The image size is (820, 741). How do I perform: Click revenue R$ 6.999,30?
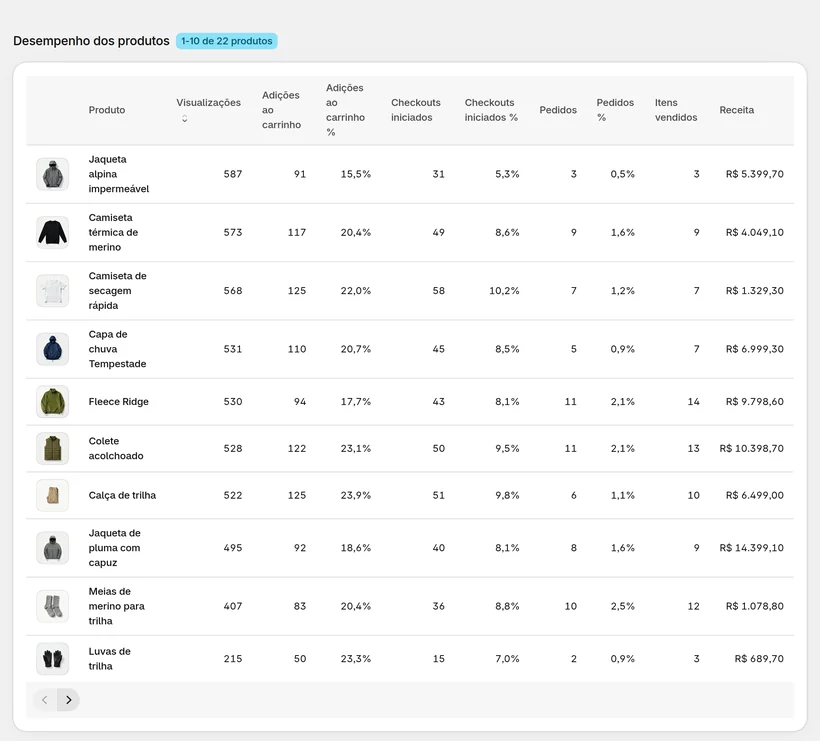coord(755,349)
